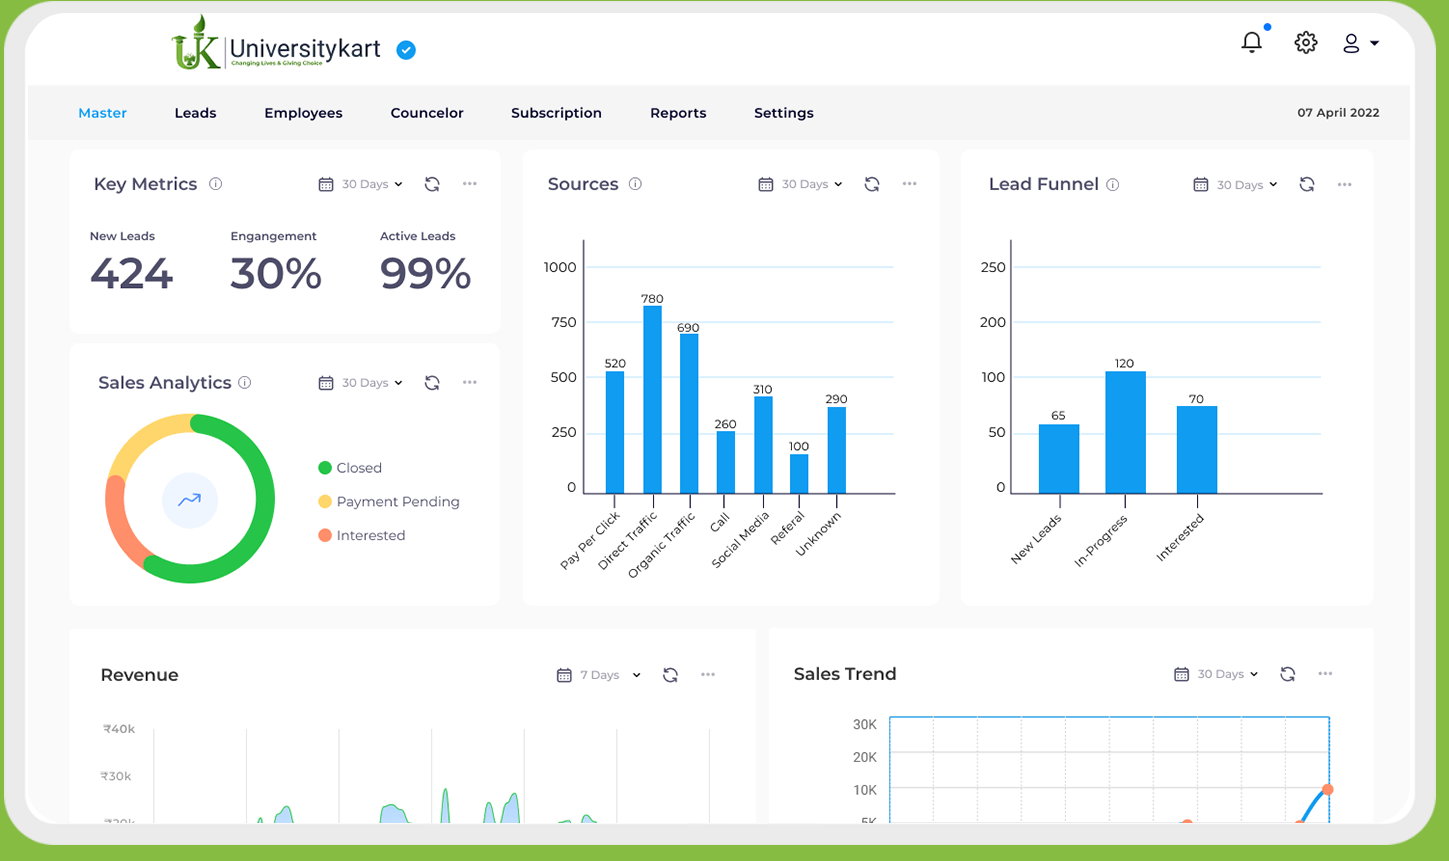Click the Revenue calendar icon
1449x861 pixels.
point(564,675)
